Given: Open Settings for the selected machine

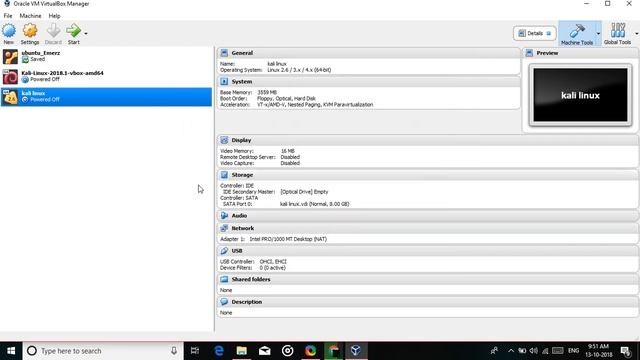Looking at the screenshot, I should (30, 33).
